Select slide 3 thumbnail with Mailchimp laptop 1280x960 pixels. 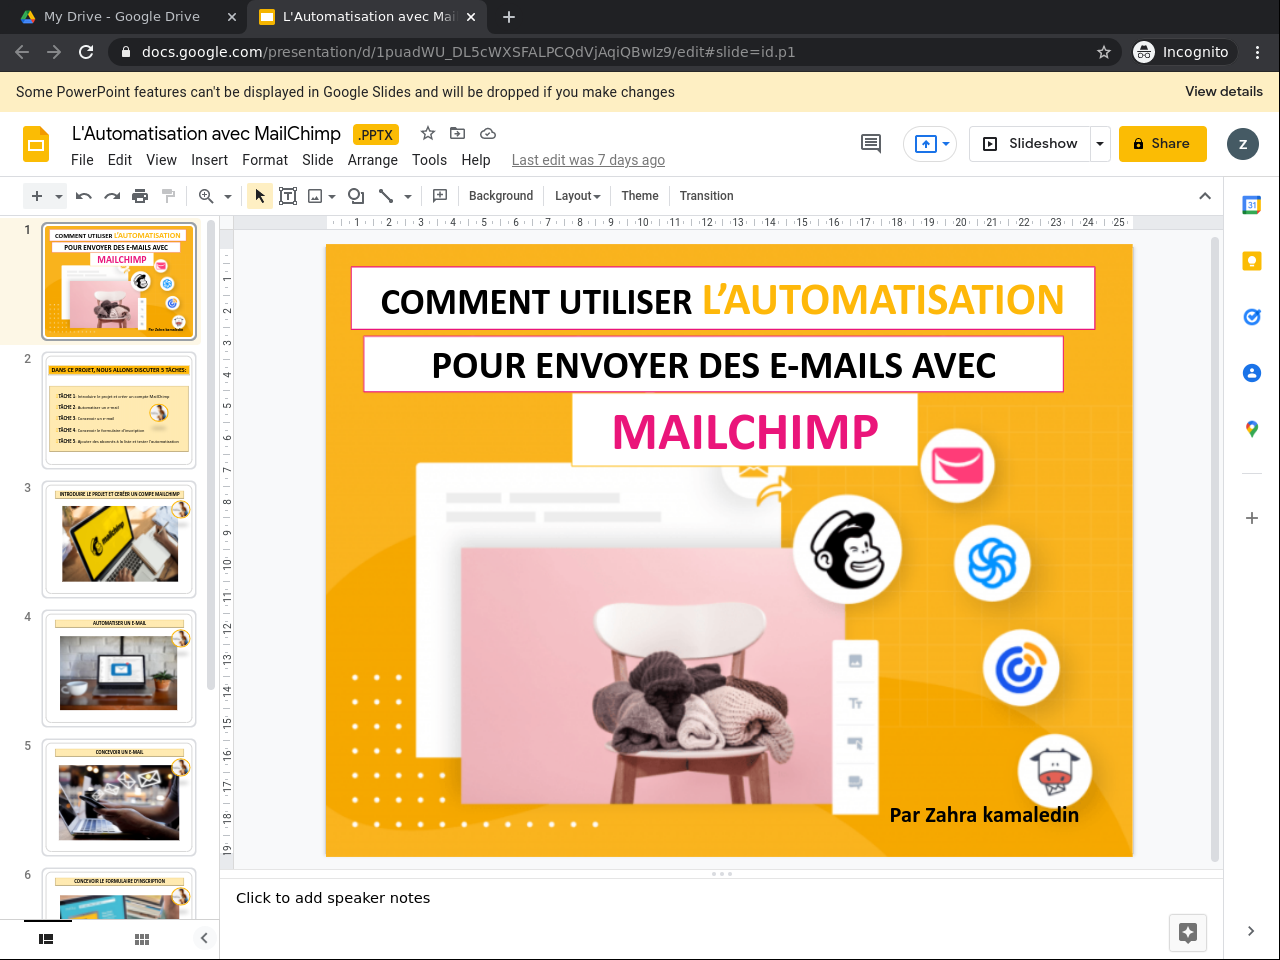coord(119,539)
